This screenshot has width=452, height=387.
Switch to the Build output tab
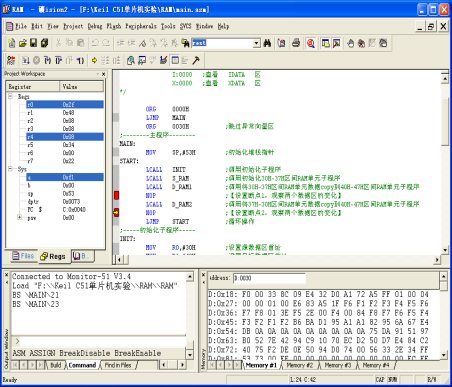pyautogui.click(x=56, y=365)
